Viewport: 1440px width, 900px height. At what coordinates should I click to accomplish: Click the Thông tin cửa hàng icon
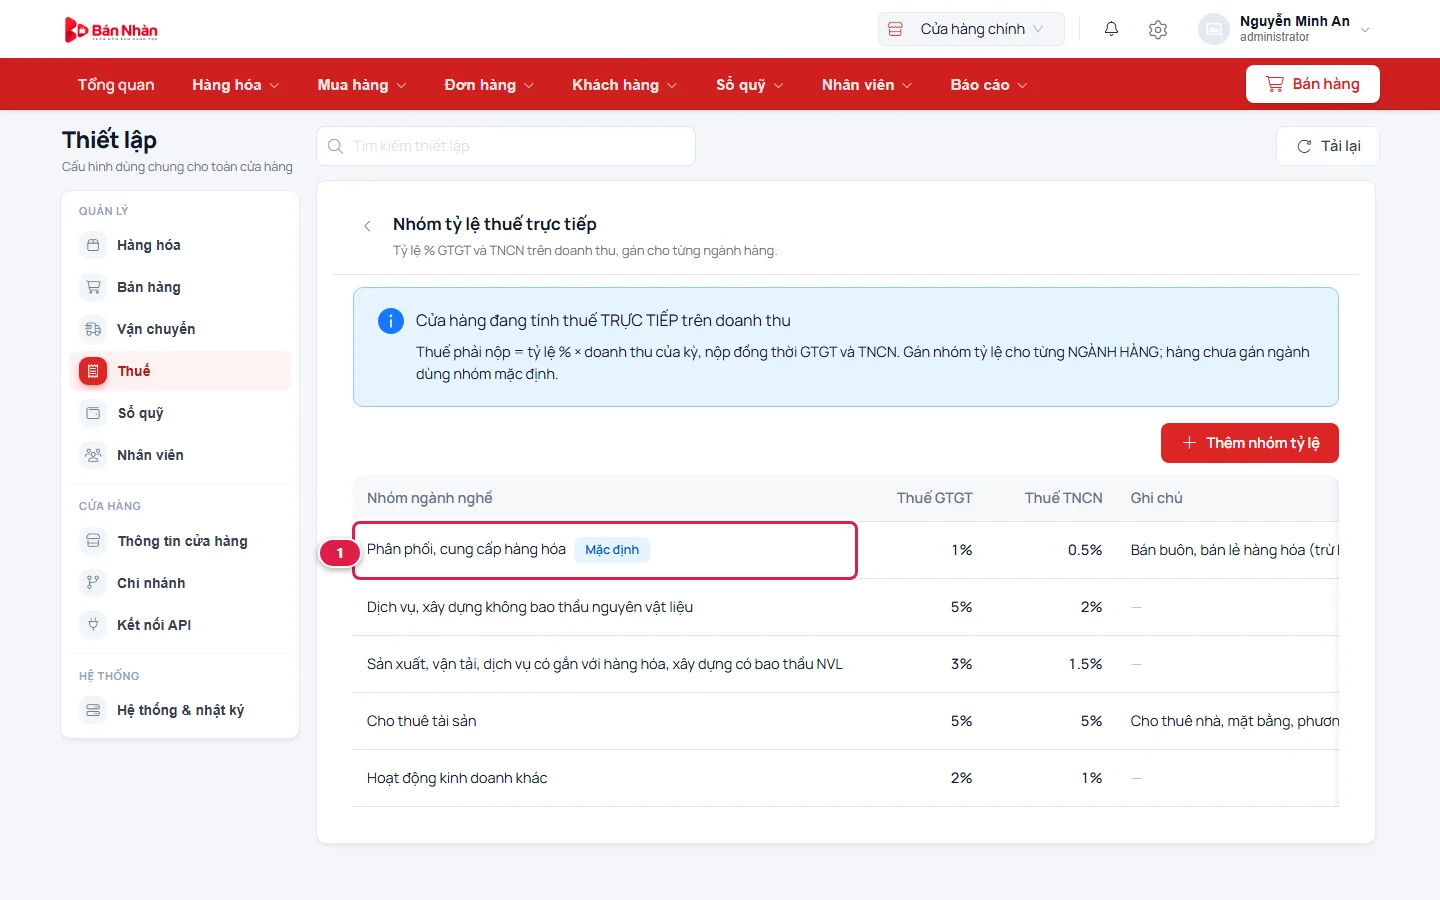[x=93, y=541]
